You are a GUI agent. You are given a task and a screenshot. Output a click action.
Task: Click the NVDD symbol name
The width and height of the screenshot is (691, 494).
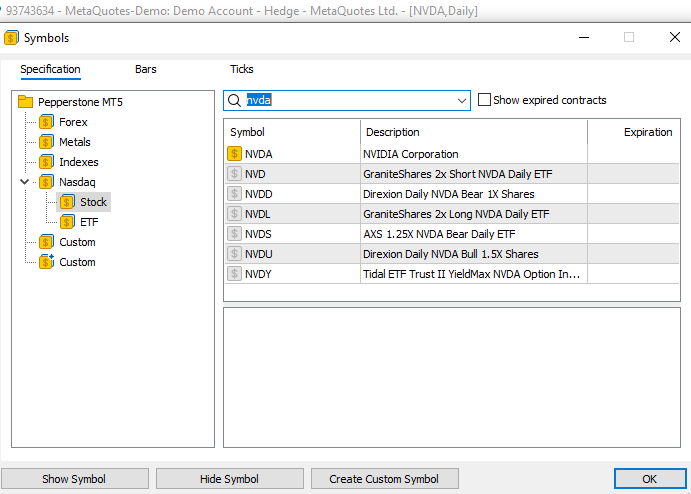click(x=259, y=194)
